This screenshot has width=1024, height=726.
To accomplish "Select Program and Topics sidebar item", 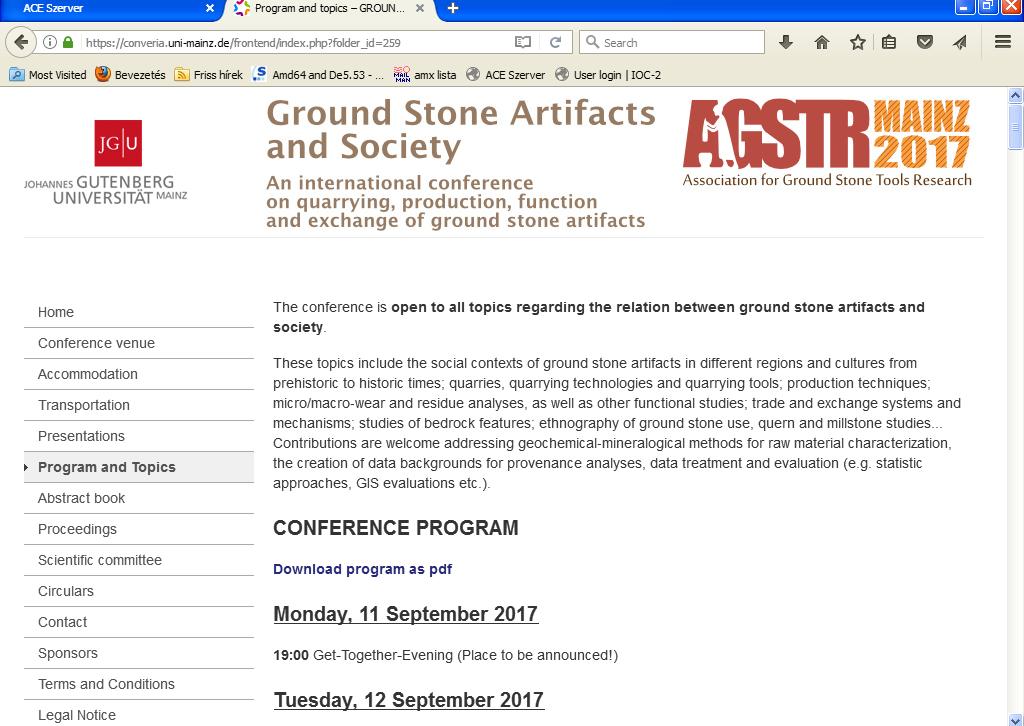I will [138, 467].
